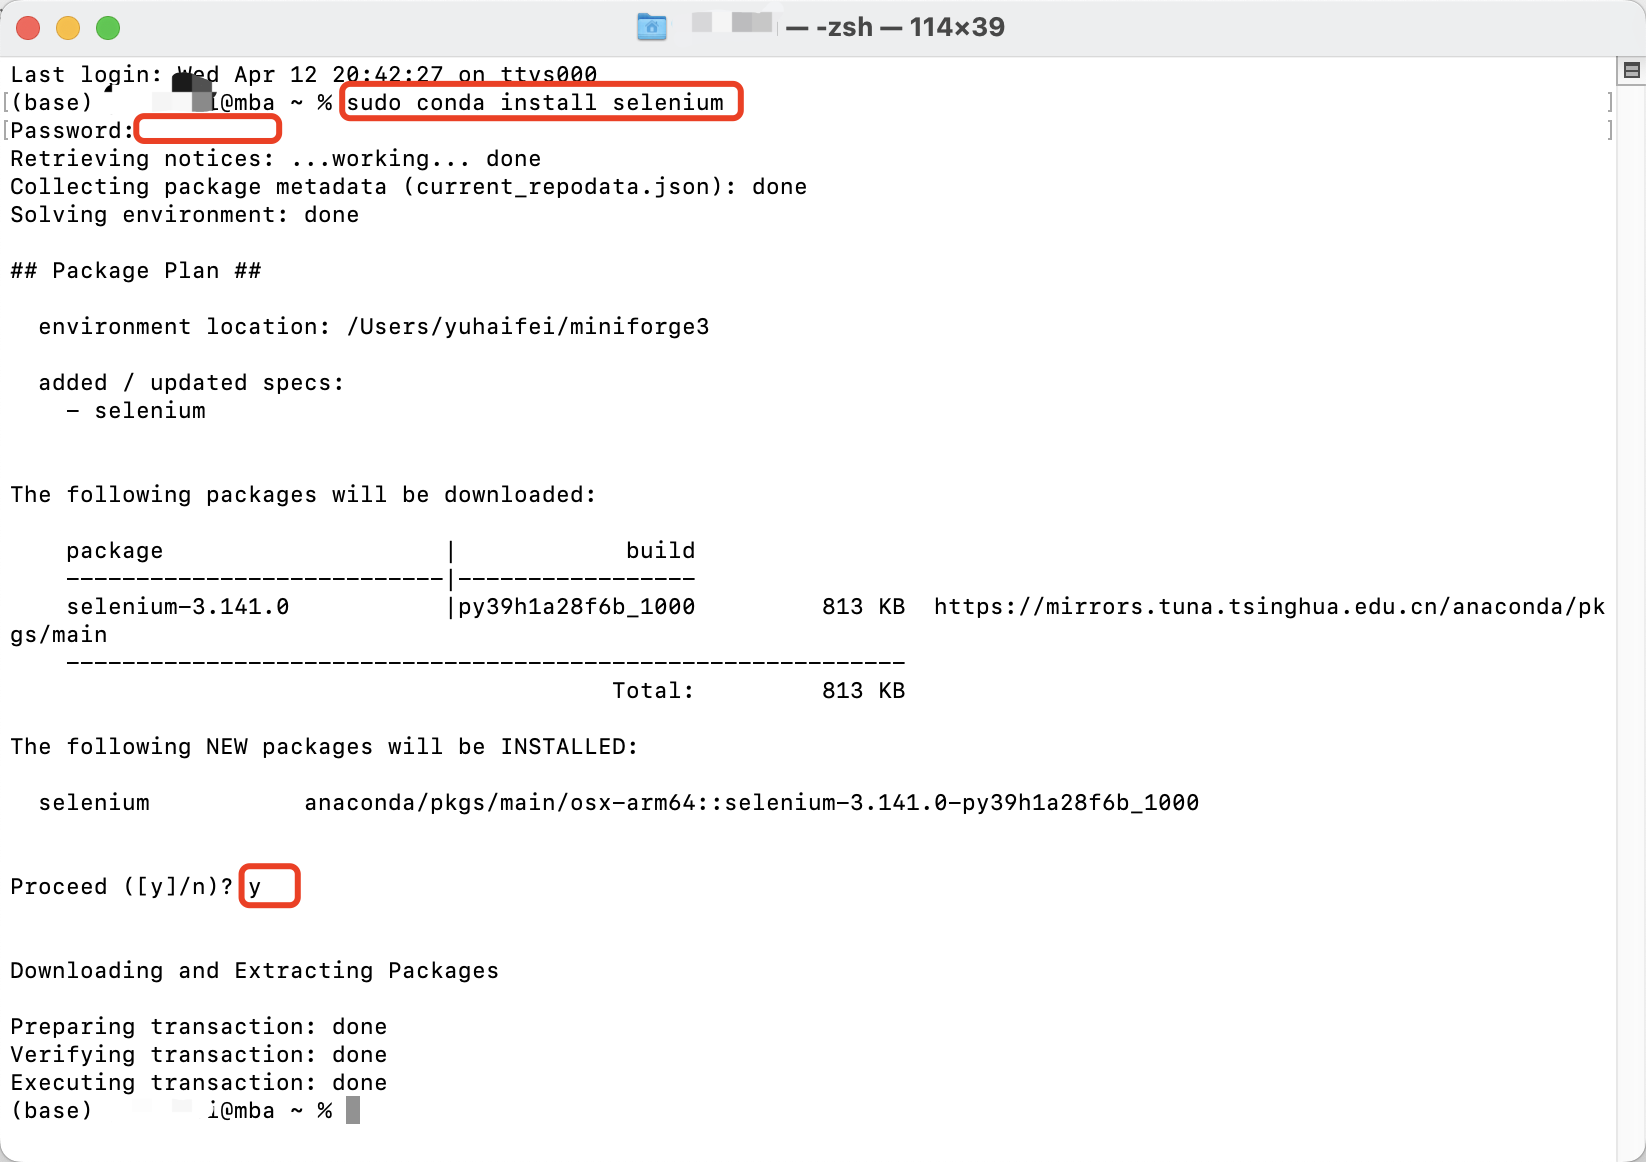Click the scrollback marker icon at top right
Viewport: 1646px width, 1162px height.
(x=1632, y=70)
